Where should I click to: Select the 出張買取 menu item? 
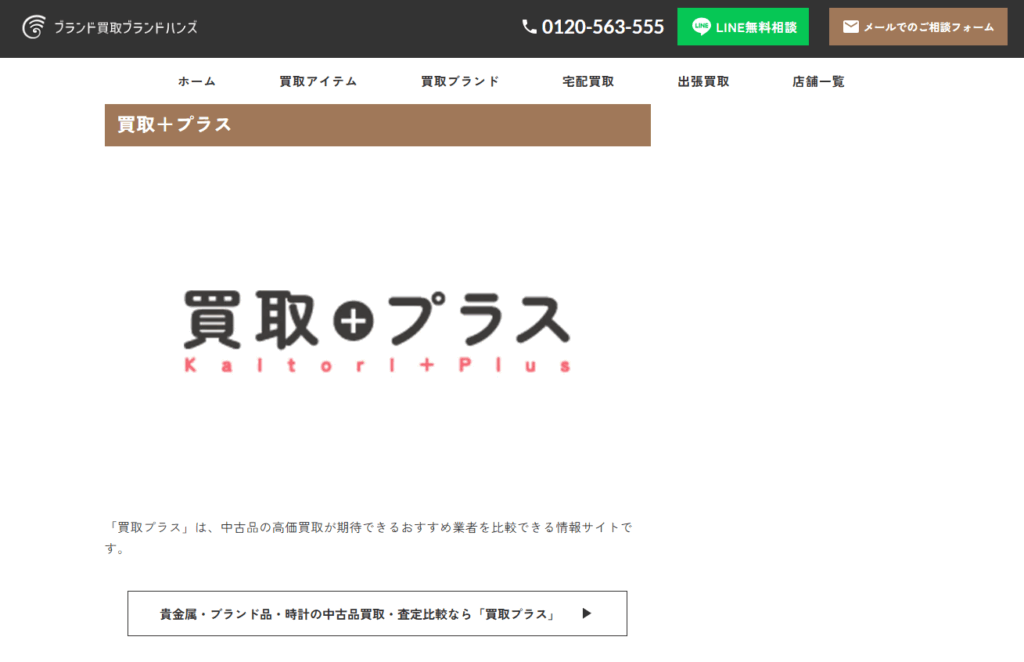point(703,82)
